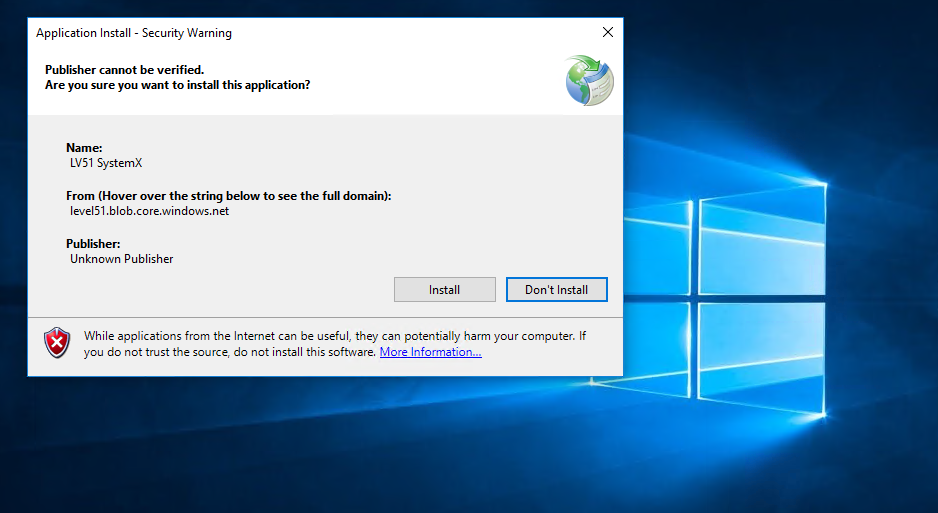Click the 'From (Hover over the string' label
The height and width of the screenshot is (513, 938).
[x=228, y=196]
